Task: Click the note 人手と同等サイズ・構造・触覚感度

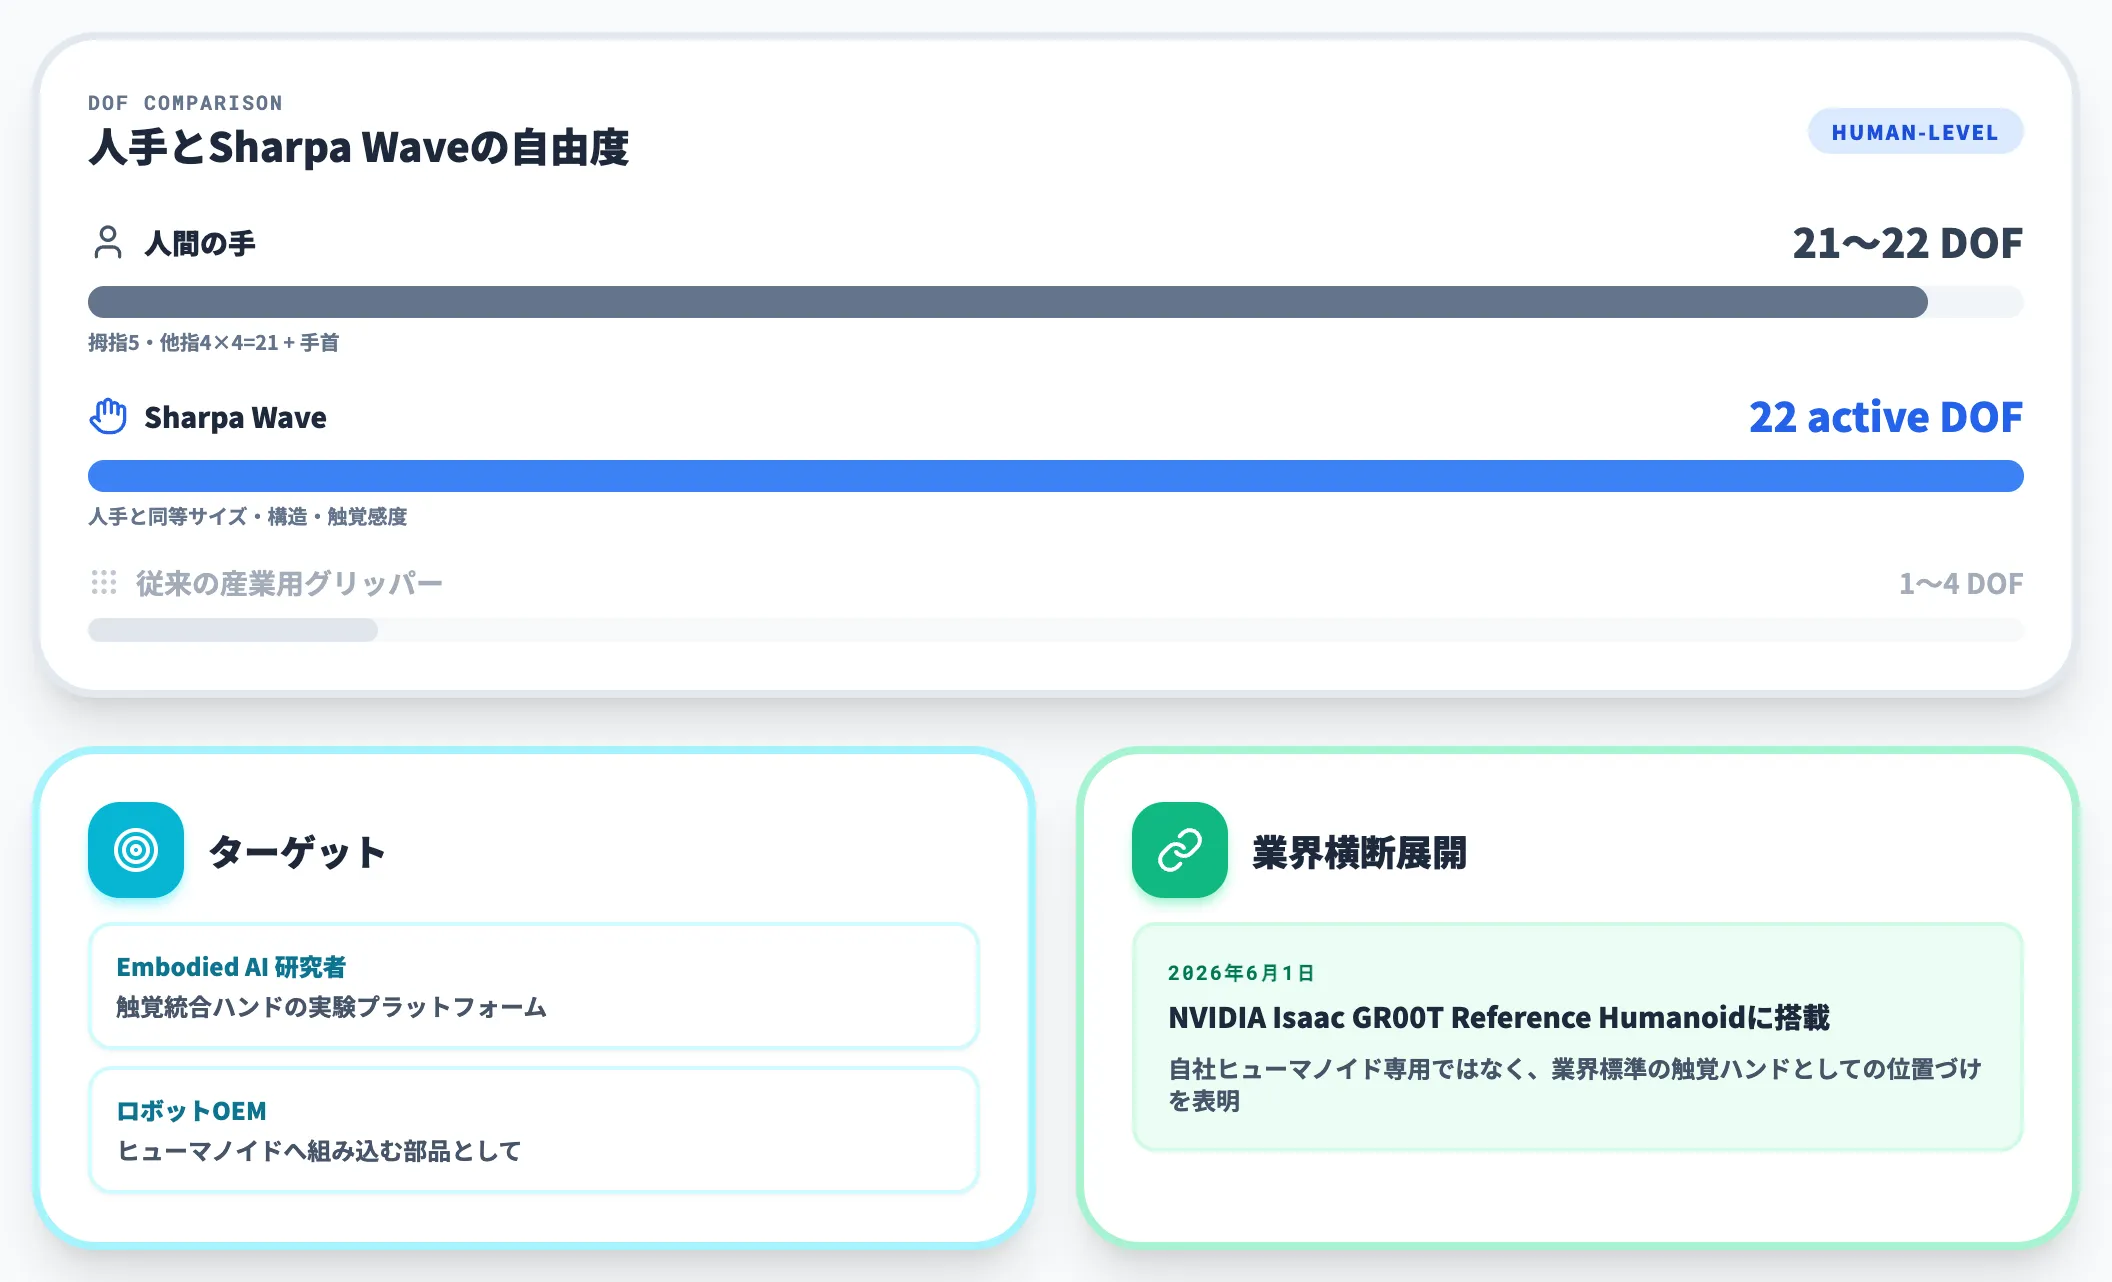Action: click(x=247, y=517)
